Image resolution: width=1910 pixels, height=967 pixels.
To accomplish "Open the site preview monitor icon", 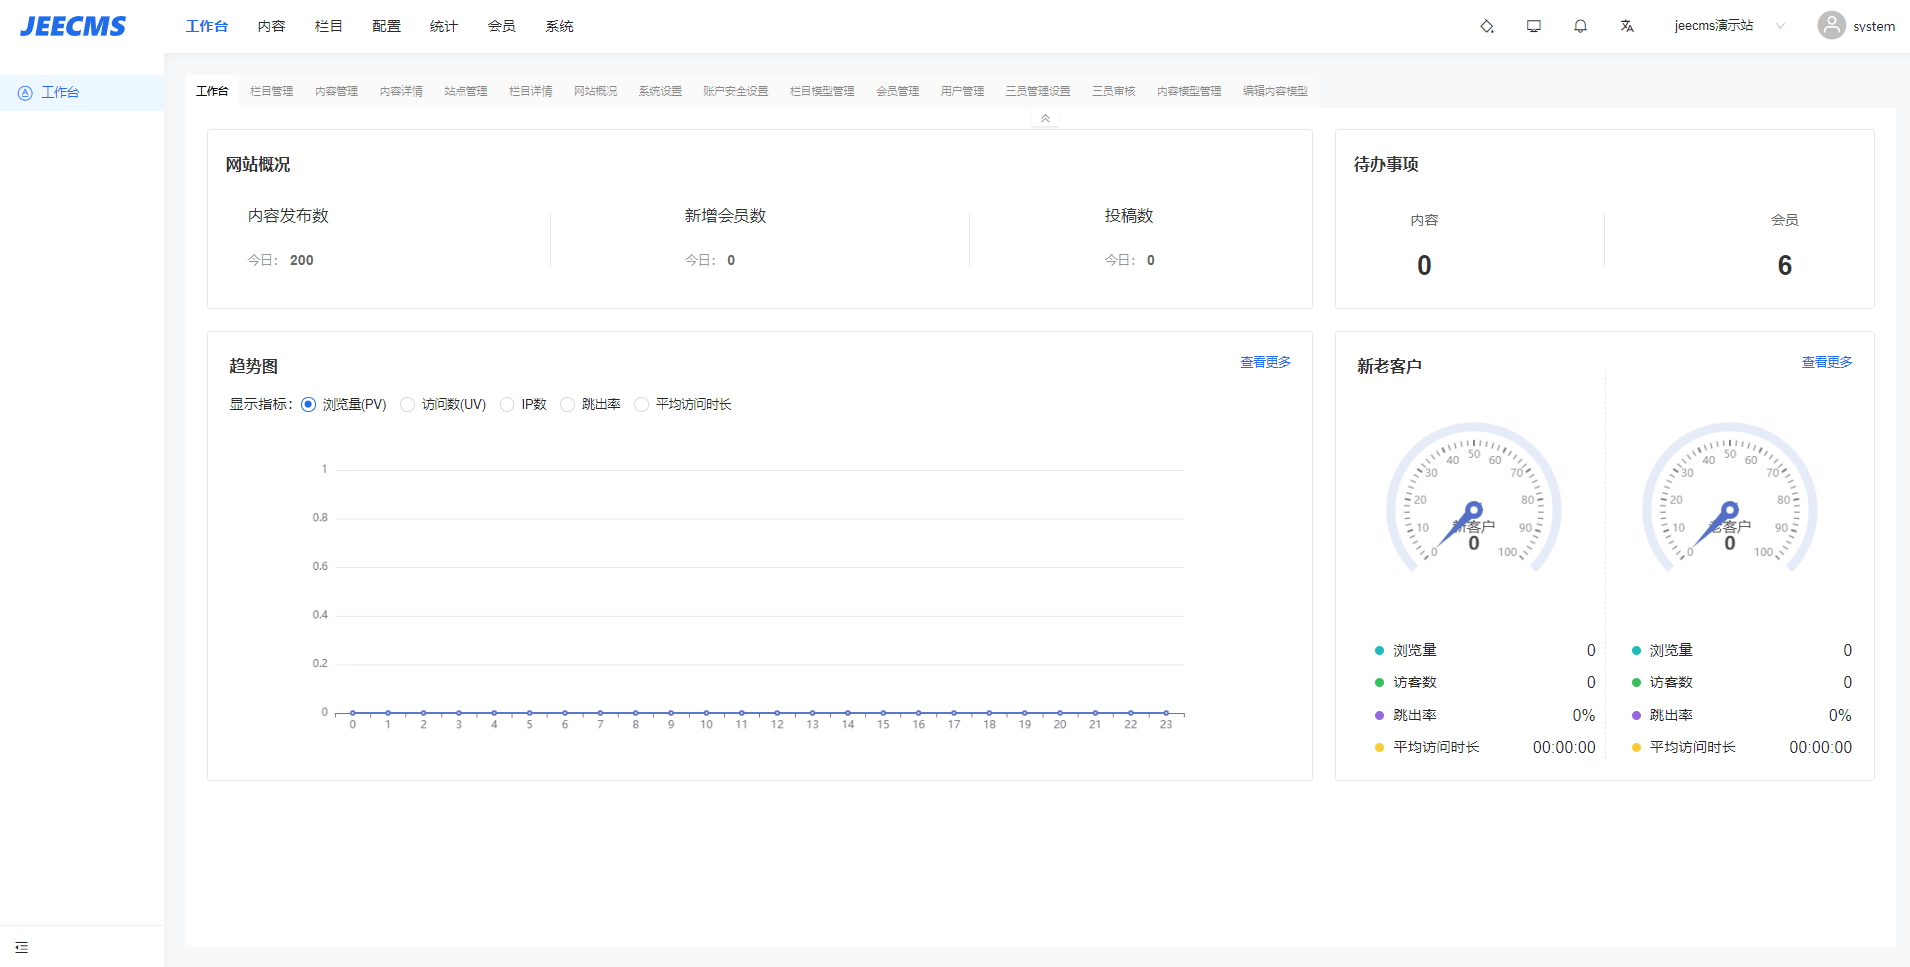I will 1534,26.
